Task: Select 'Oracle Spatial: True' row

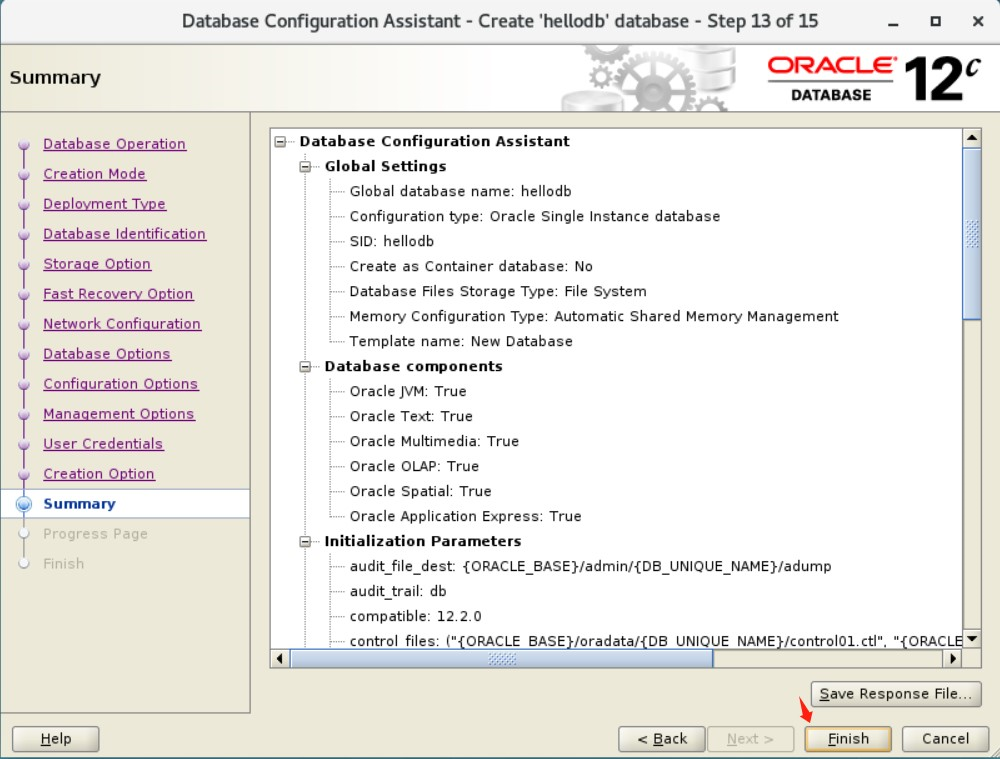Action: point(420,491)
